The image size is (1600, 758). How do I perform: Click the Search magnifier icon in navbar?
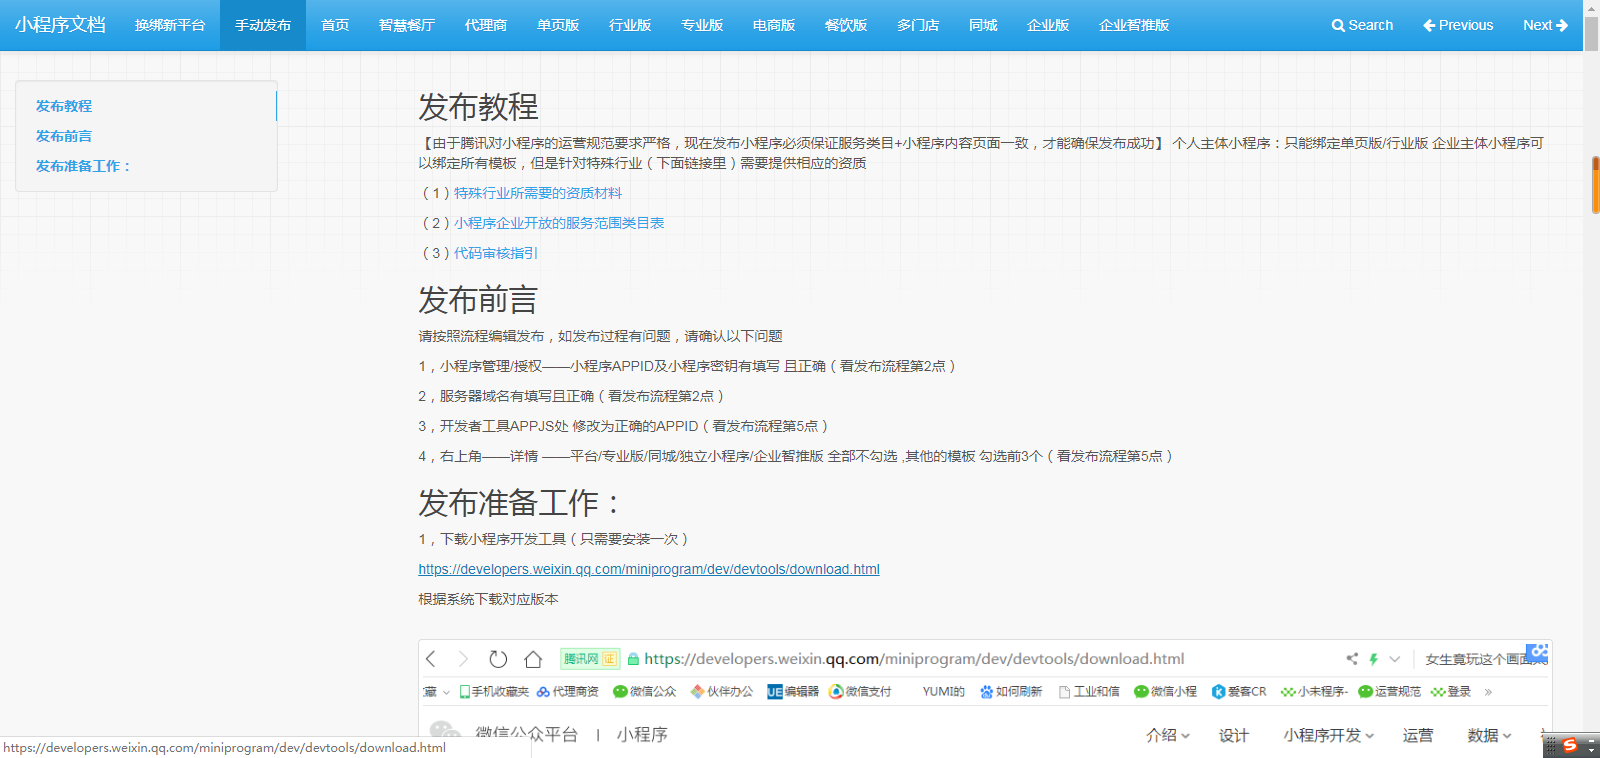(x=1338, y=26)
